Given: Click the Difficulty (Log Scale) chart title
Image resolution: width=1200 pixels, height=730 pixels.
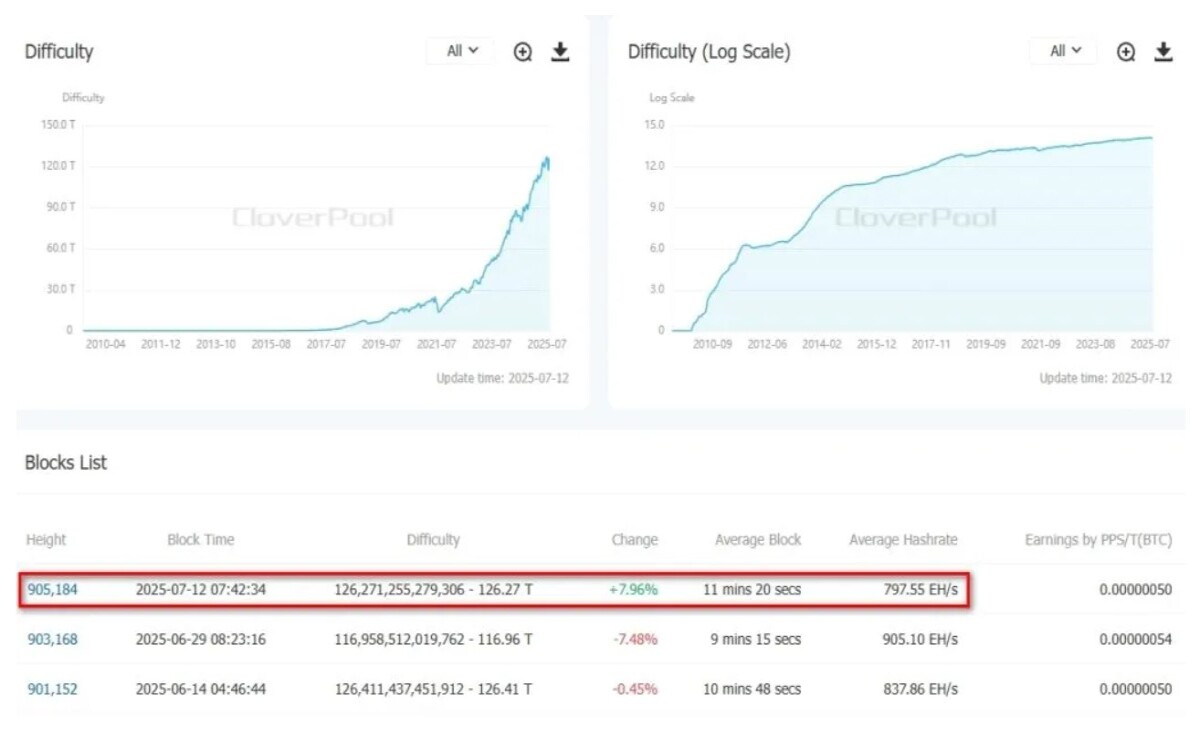Looking at the screenshot, I should click(x=709, y=52).
